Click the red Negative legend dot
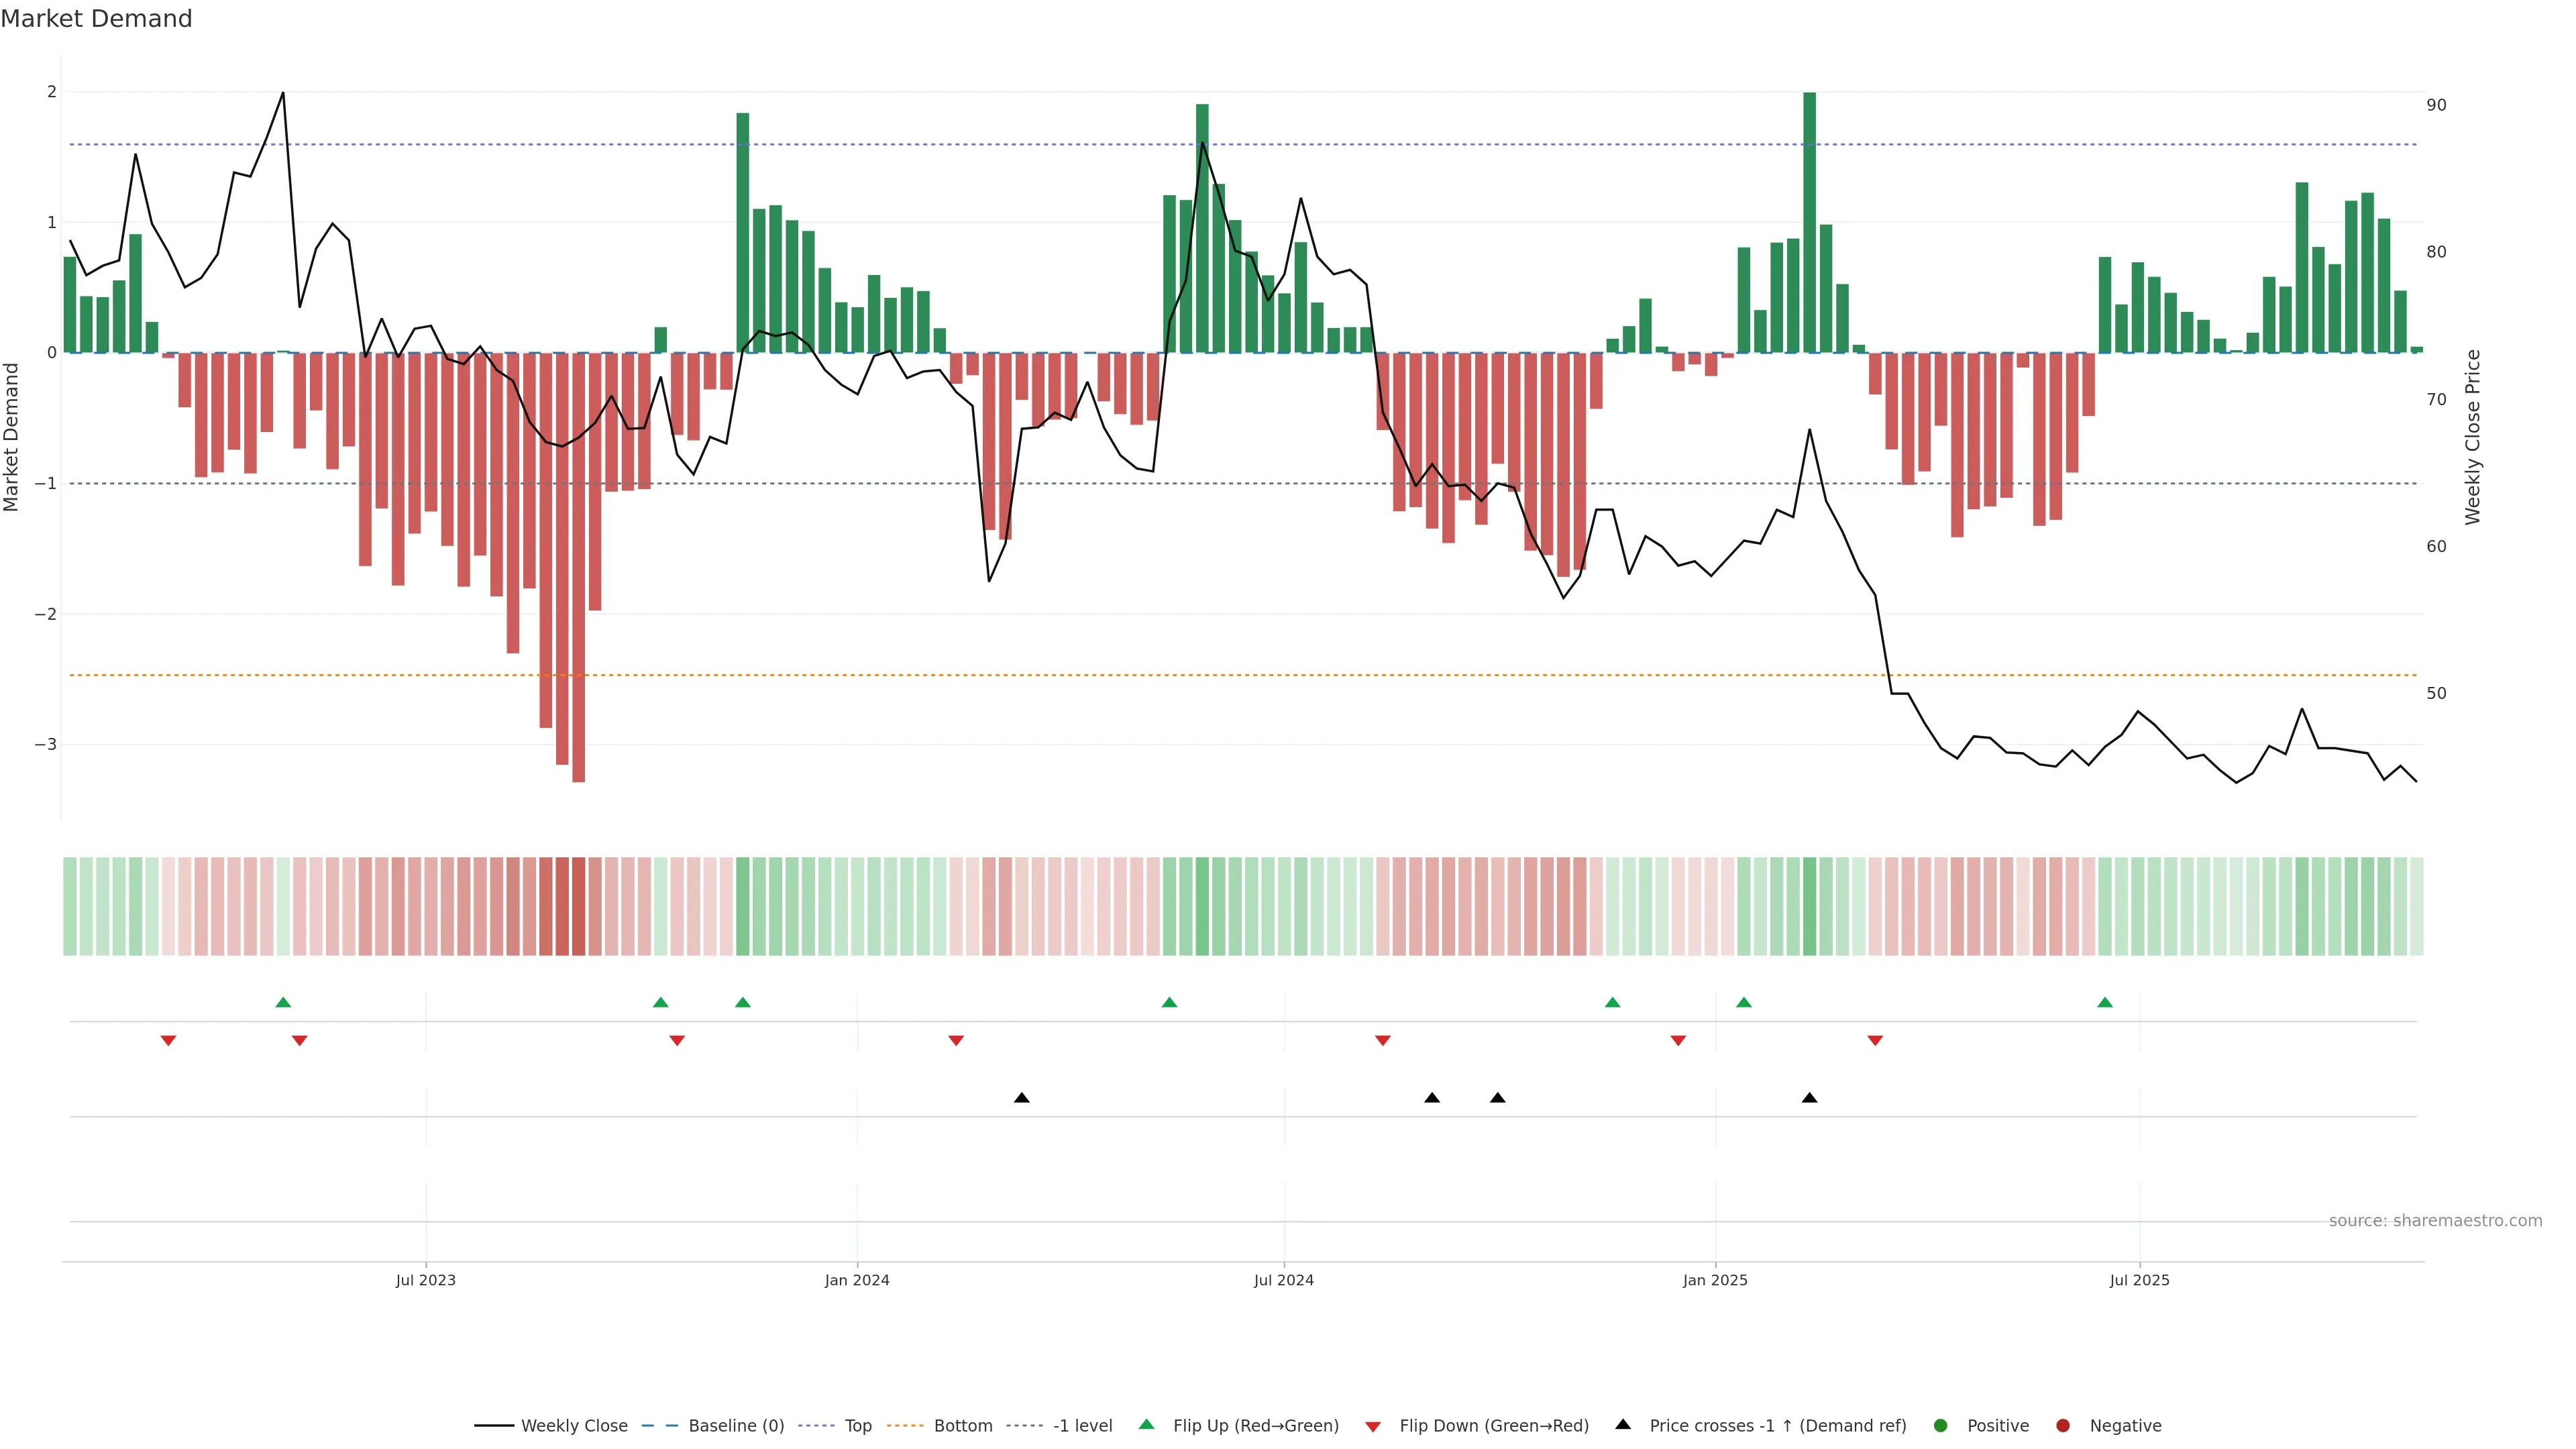 click(2063, 1425)
